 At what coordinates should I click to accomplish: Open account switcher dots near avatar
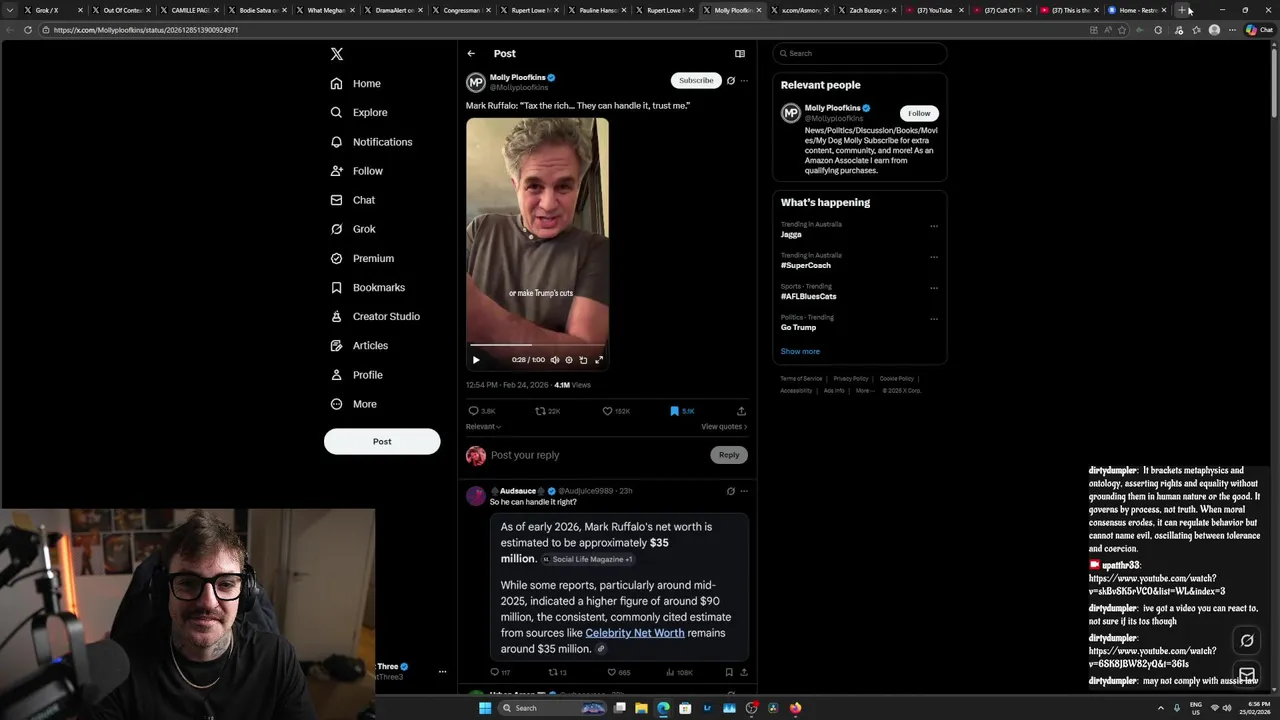442,672
